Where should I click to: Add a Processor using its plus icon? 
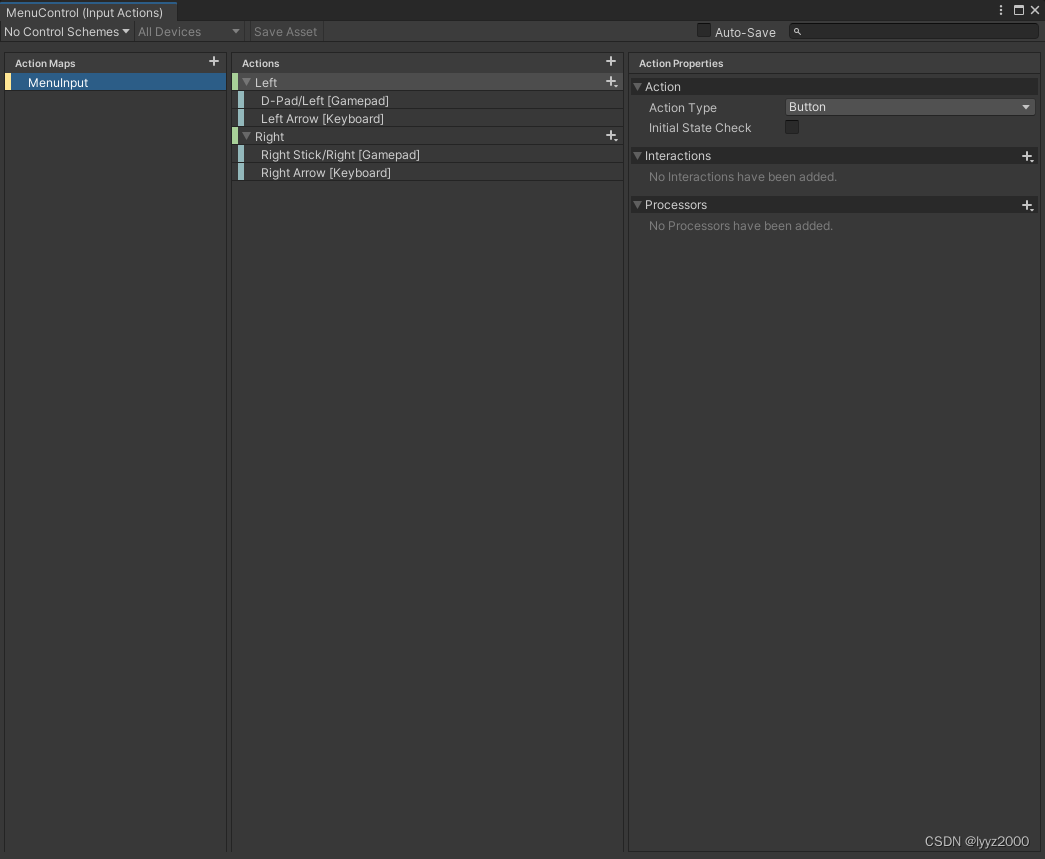(1027, 205)
